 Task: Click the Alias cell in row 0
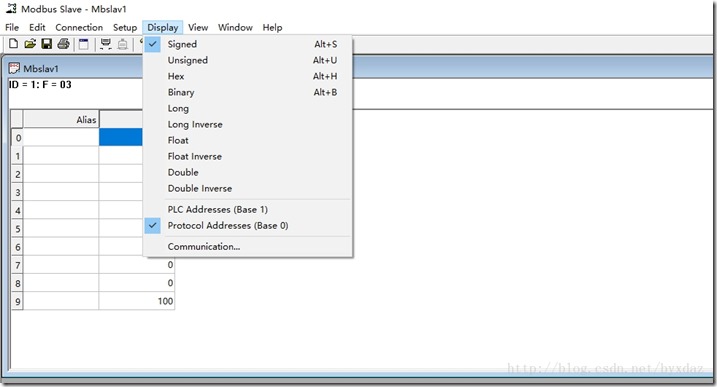[61, 137]
